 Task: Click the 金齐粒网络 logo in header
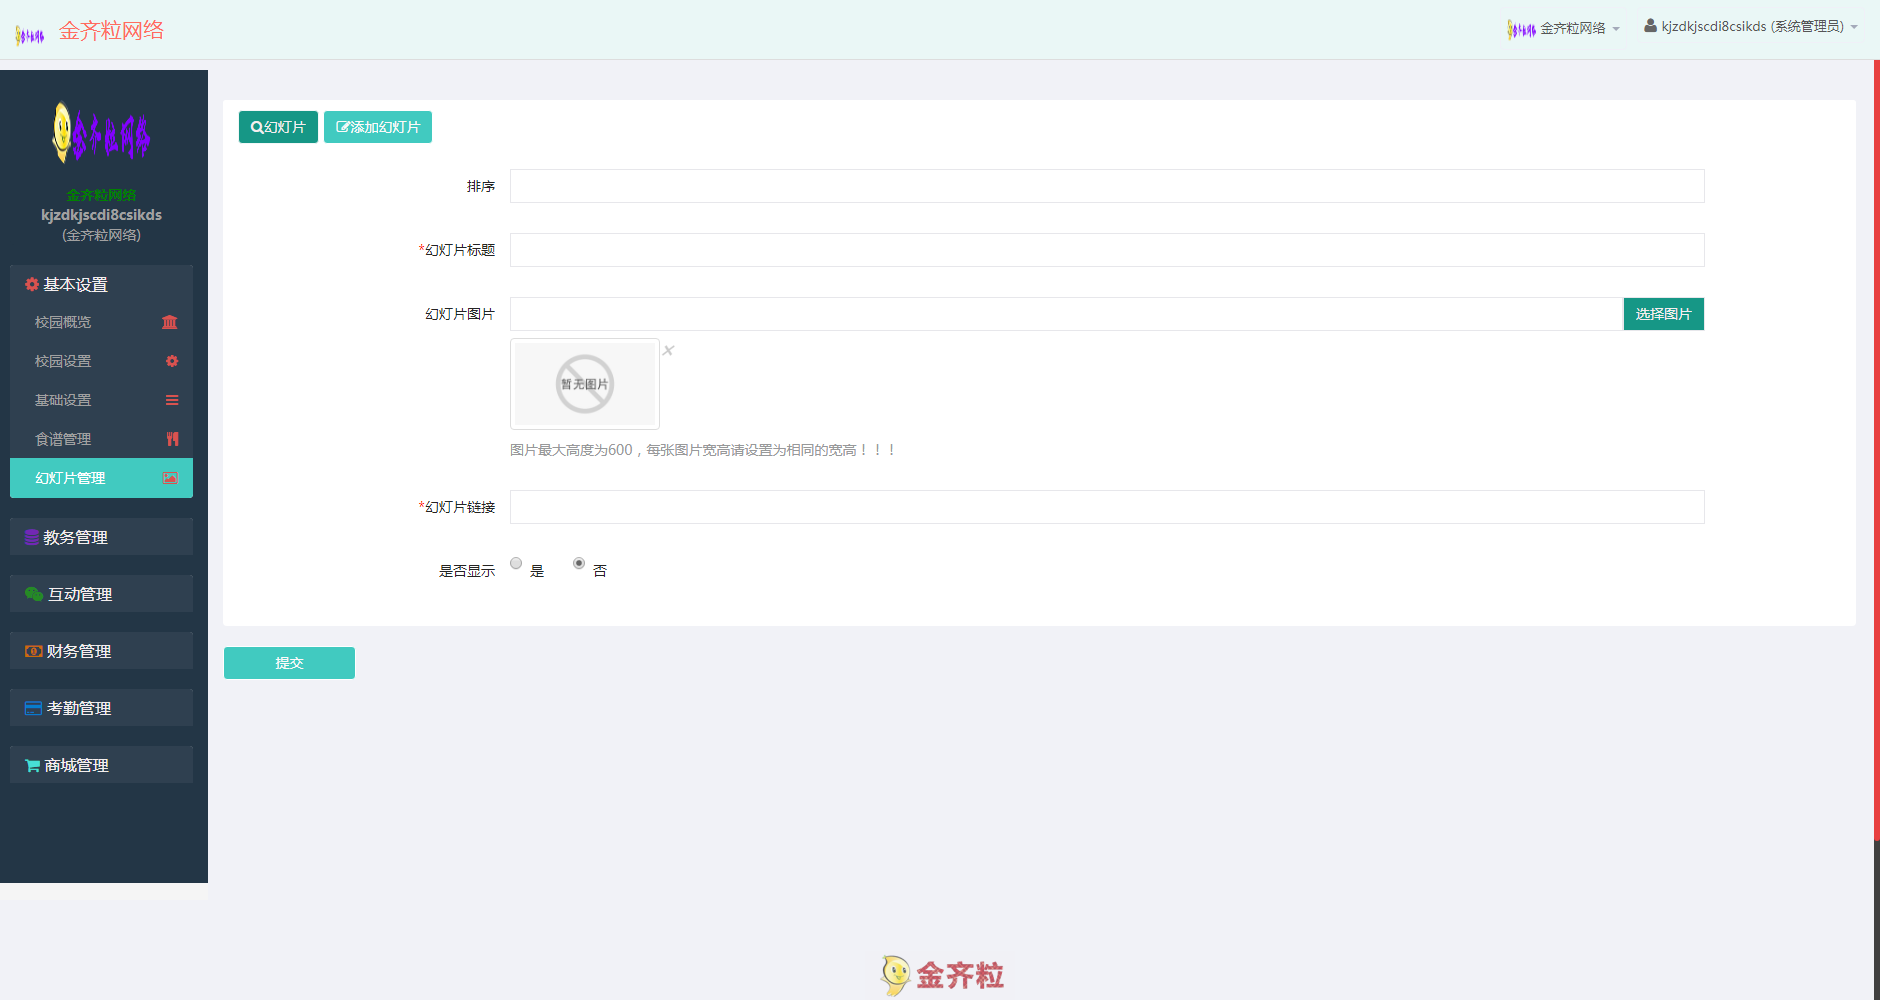[90, 31]
